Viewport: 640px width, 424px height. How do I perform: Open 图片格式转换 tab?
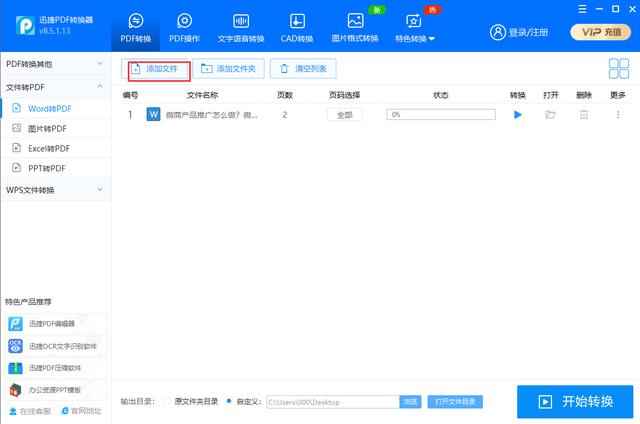pos(355,28)
